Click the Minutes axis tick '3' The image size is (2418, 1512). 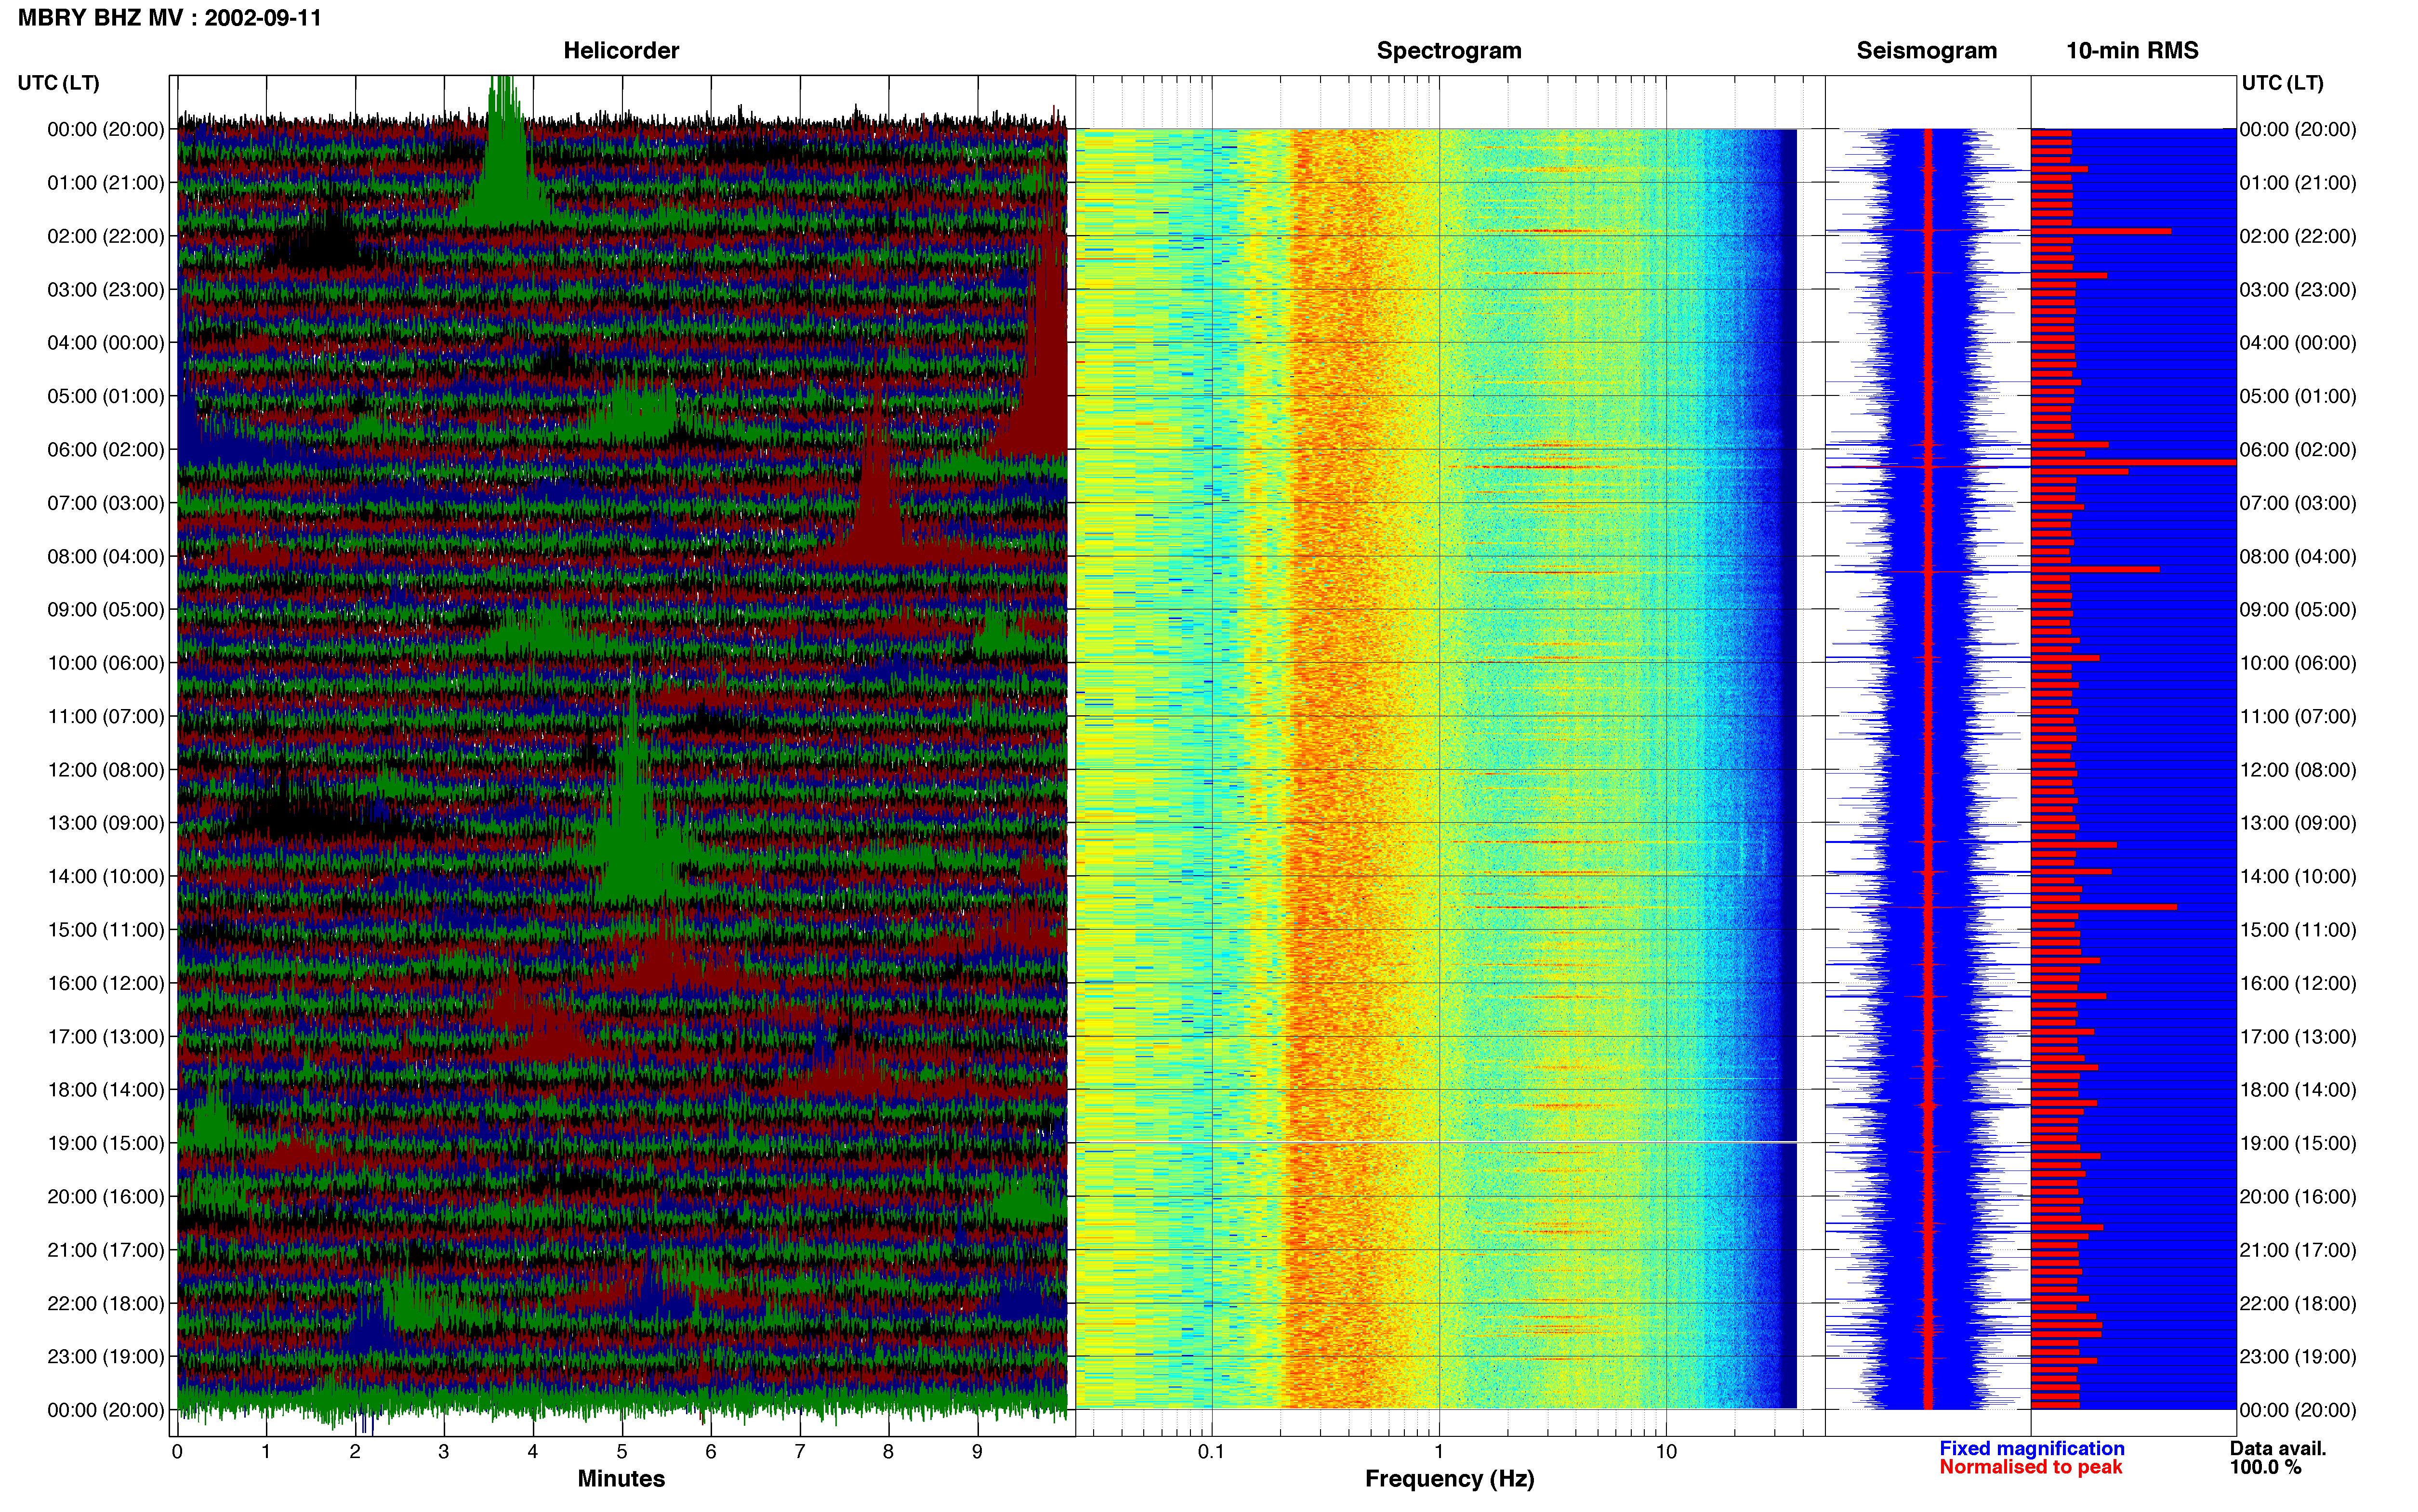pos(444,1452)
